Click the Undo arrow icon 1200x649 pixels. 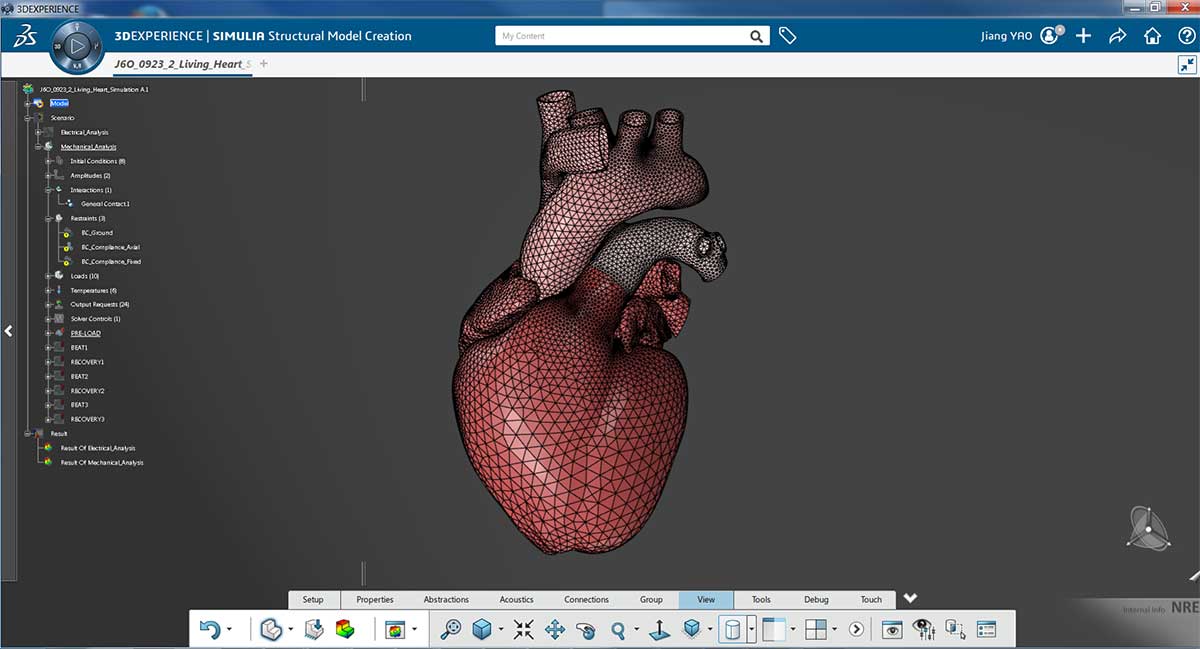(x=209, y=629)
